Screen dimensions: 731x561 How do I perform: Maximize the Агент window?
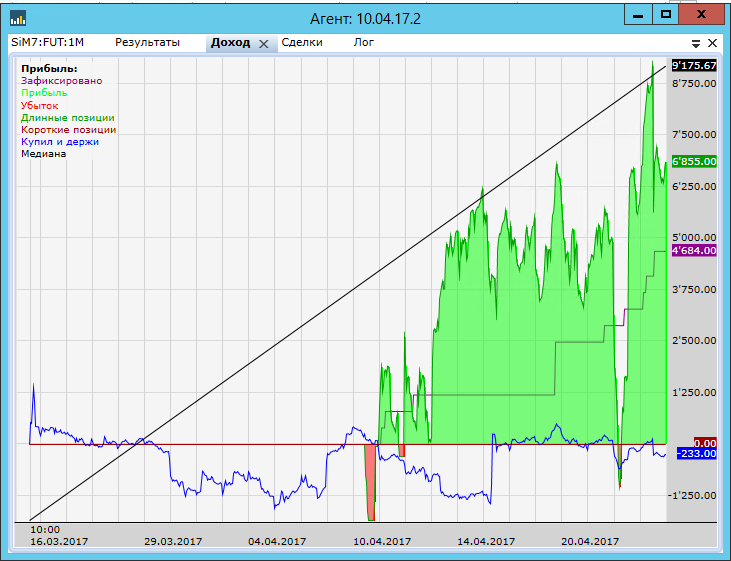click(x=665, y=15)
